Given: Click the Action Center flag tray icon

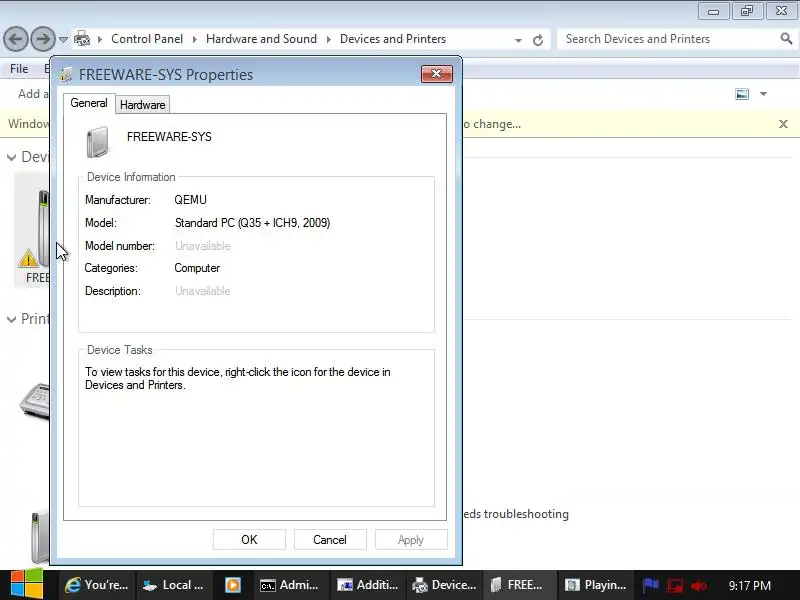Looking at the screenshot, I should 651,585.
